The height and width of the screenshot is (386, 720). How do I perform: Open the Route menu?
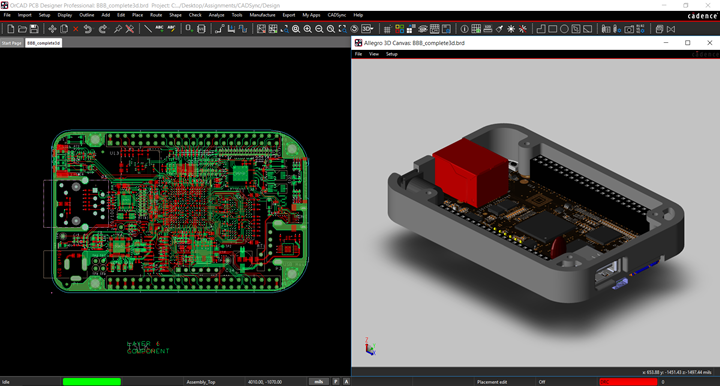tap(156, 15)
